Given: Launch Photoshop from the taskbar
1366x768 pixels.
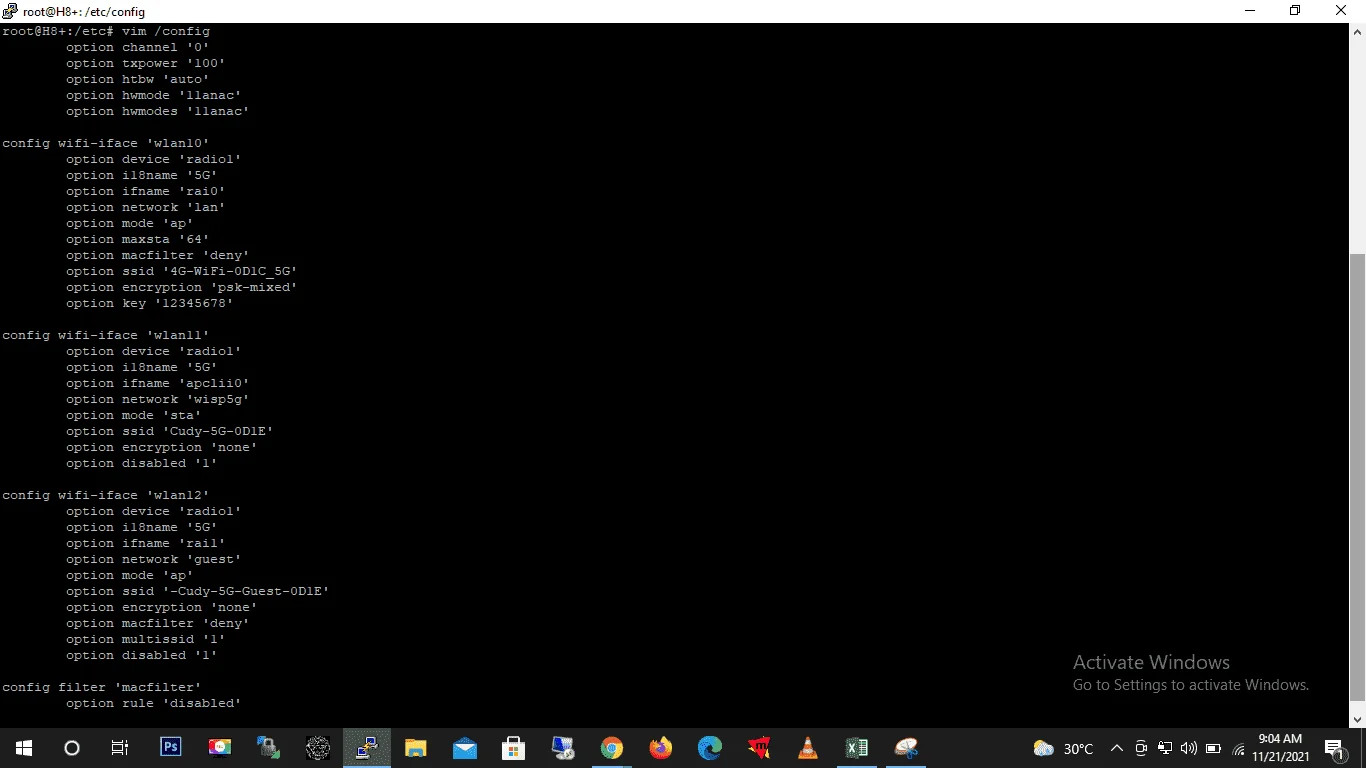Looking at the screenshot, I should [171, 748].
